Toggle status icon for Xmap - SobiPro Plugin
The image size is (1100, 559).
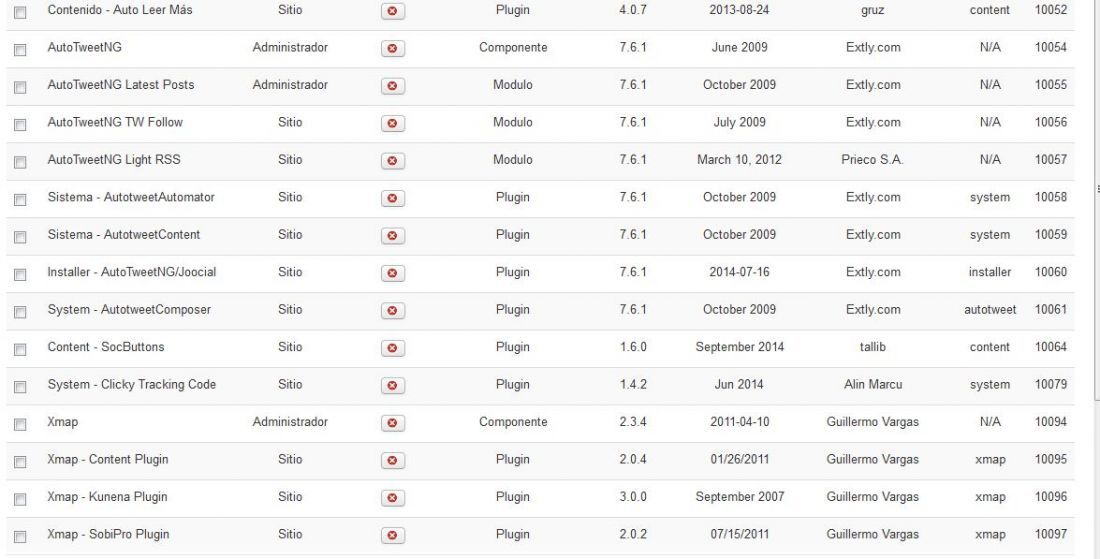392,535
